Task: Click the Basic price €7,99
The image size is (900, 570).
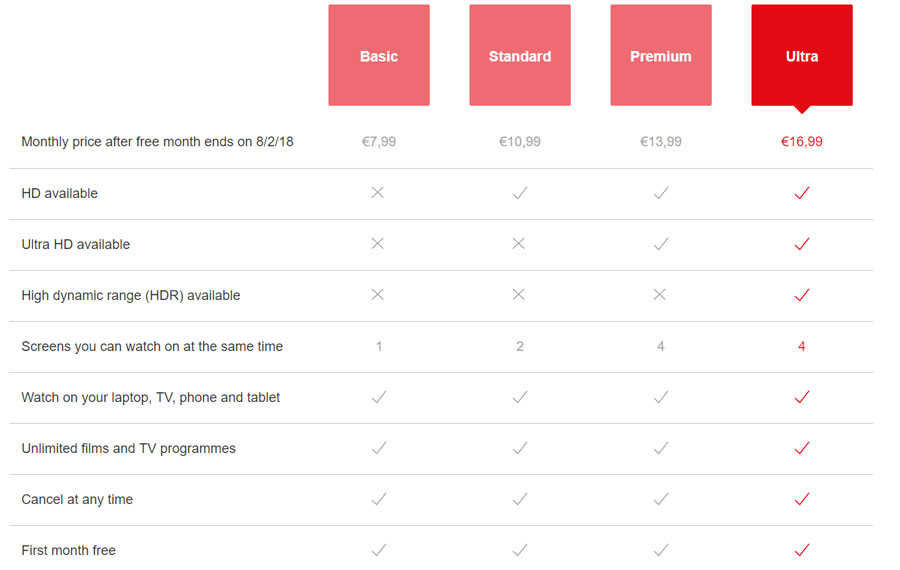Action: pyautogui.click(x=379, y=142)
